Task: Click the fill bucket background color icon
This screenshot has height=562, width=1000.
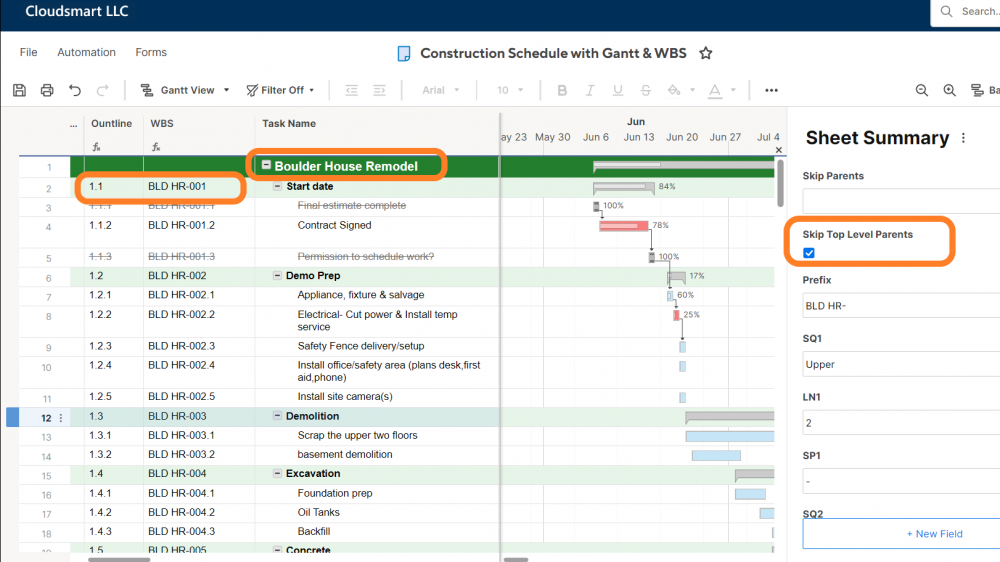Action: pos(674,90)
